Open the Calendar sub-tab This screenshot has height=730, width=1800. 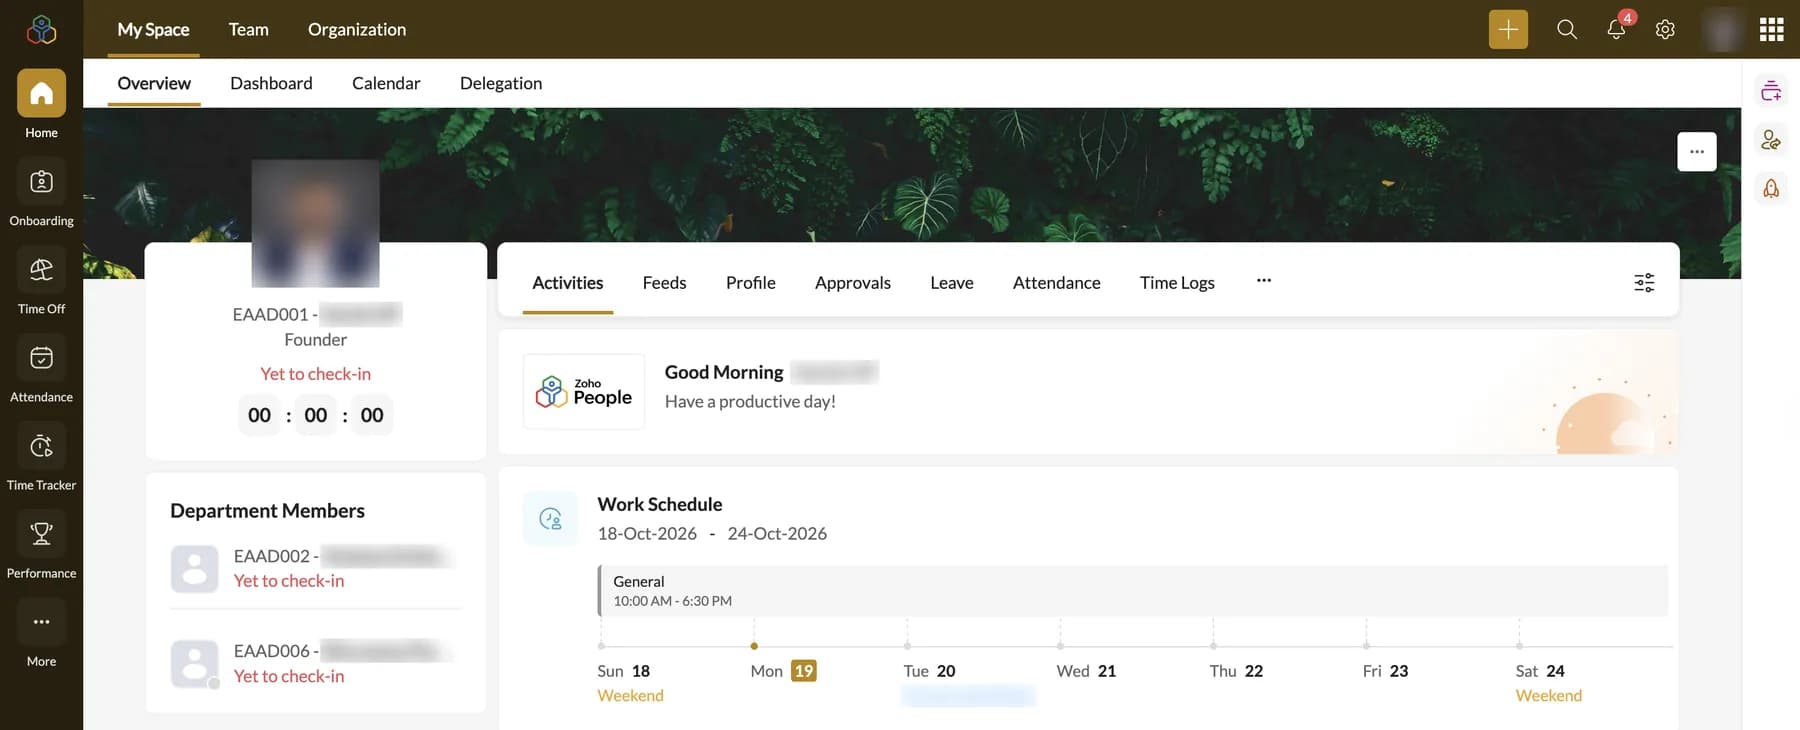[386, 83]
